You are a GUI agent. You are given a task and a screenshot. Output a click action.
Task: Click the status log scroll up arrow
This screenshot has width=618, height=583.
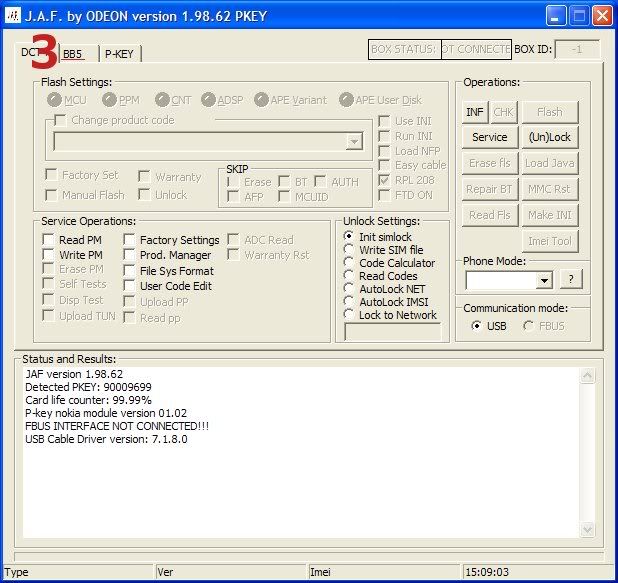pos(587,375)
